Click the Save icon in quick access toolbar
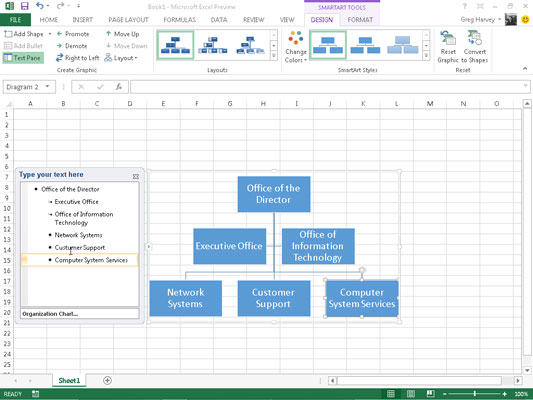Screen dimensions: 533x400 point(24,6)
